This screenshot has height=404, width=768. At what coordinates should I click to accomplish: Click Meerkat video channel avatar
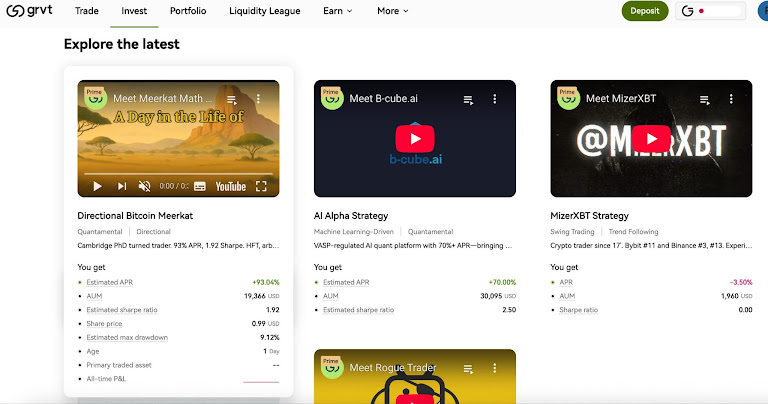[x=96, y=99]
